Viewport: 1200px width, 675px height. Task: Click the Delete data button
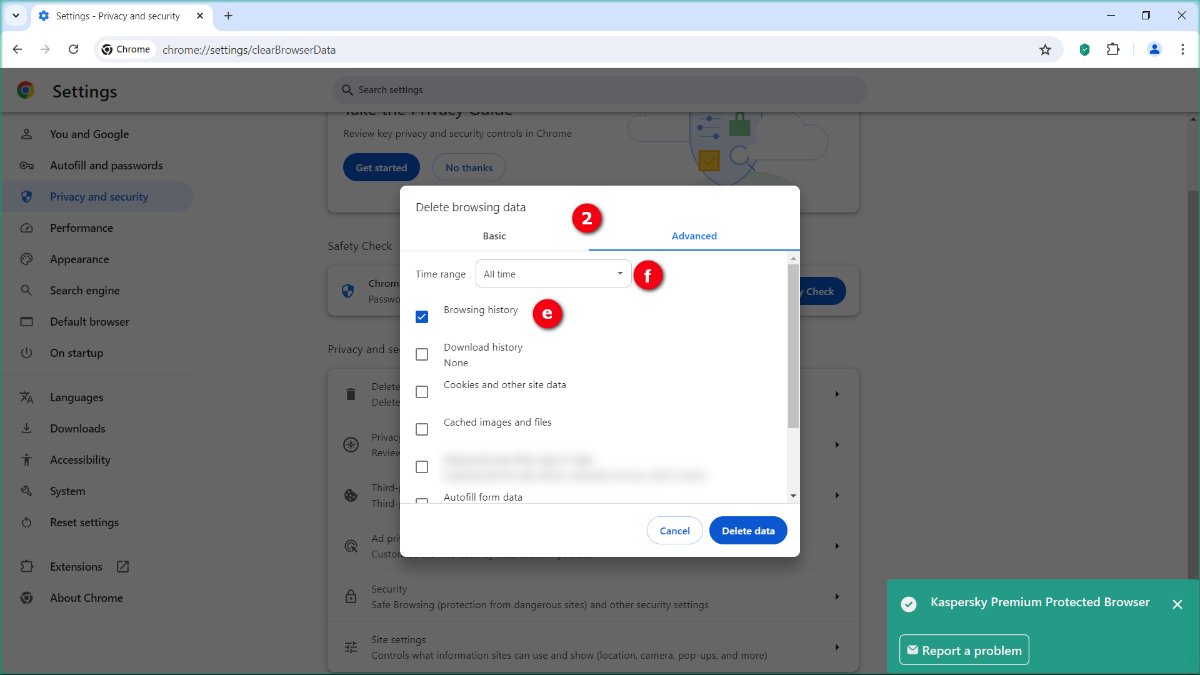(x=748, y=531)
